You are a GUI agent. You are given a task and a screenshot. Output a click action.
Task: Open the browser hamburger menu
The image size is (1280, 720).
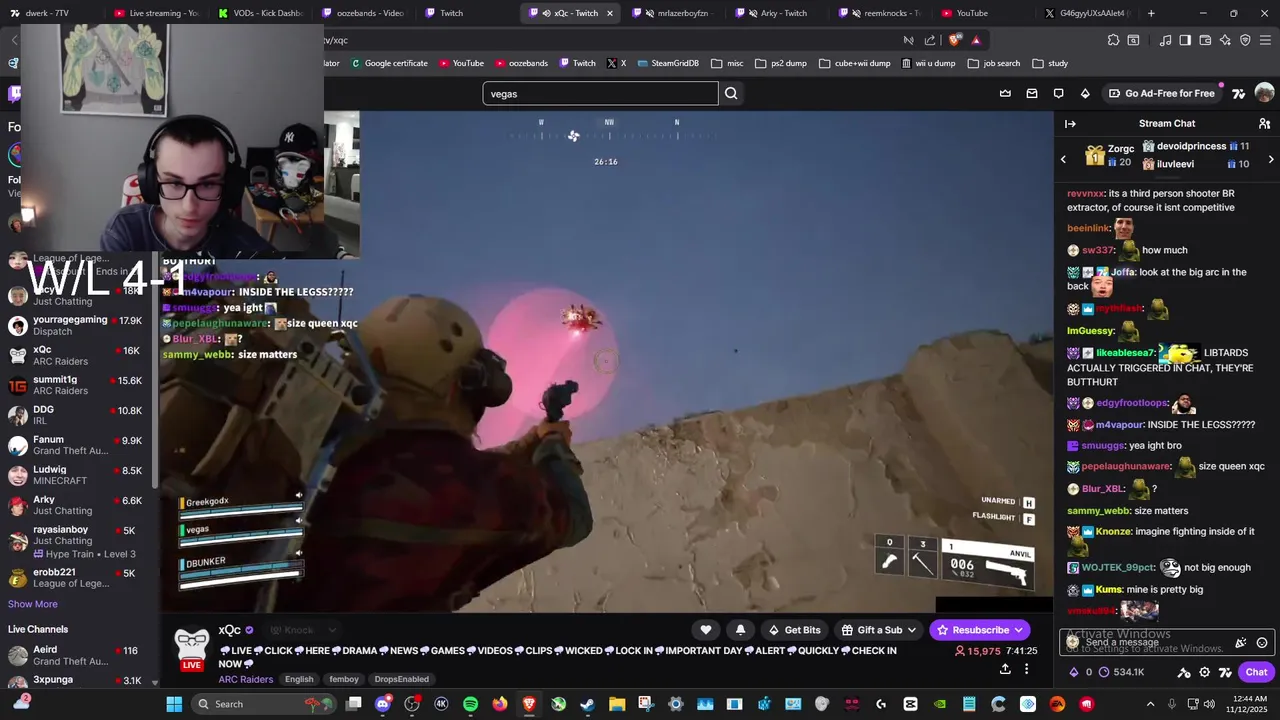(1266, 40)
